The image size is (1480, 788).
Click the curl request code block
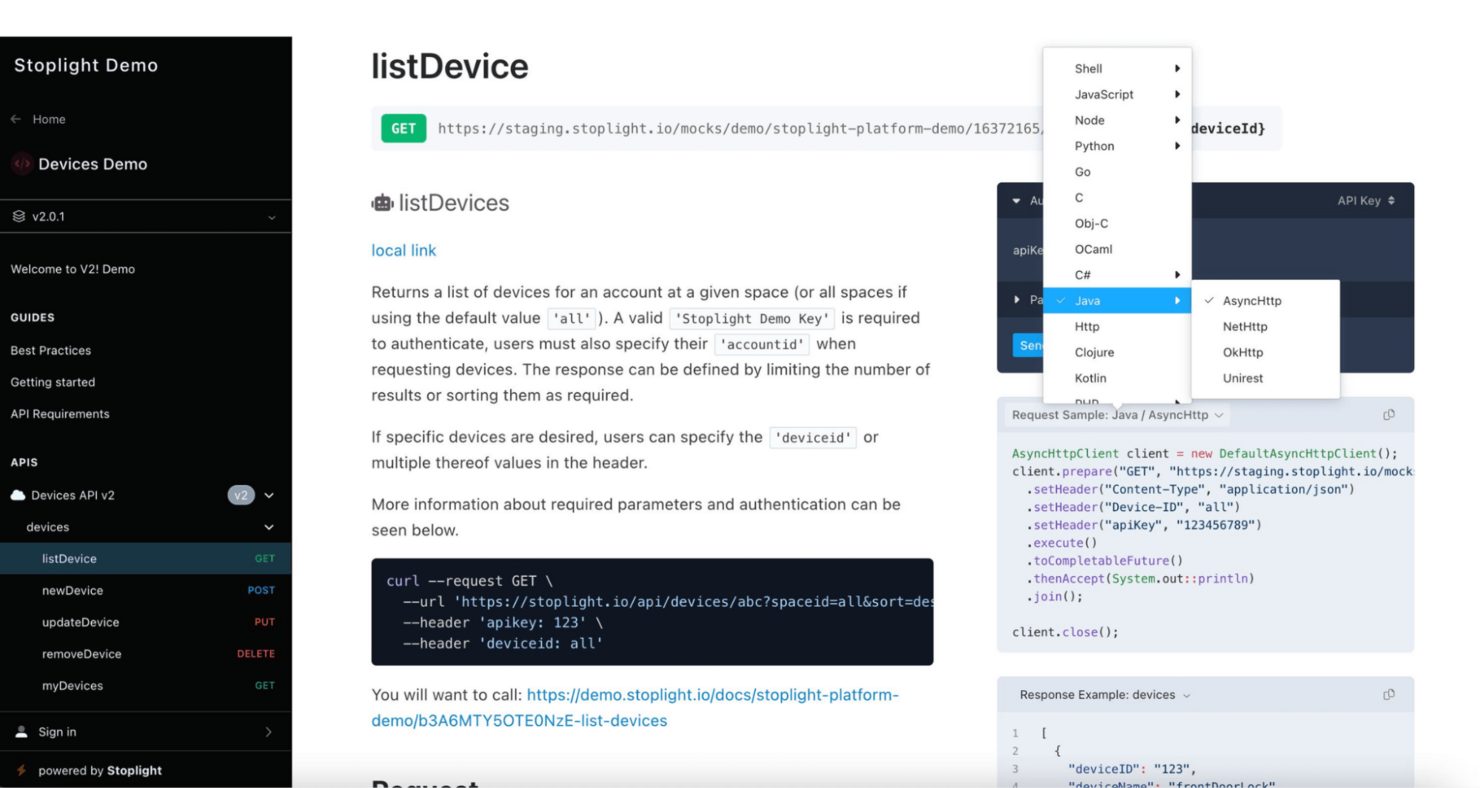pyautogui.click(x=652, y=612)
